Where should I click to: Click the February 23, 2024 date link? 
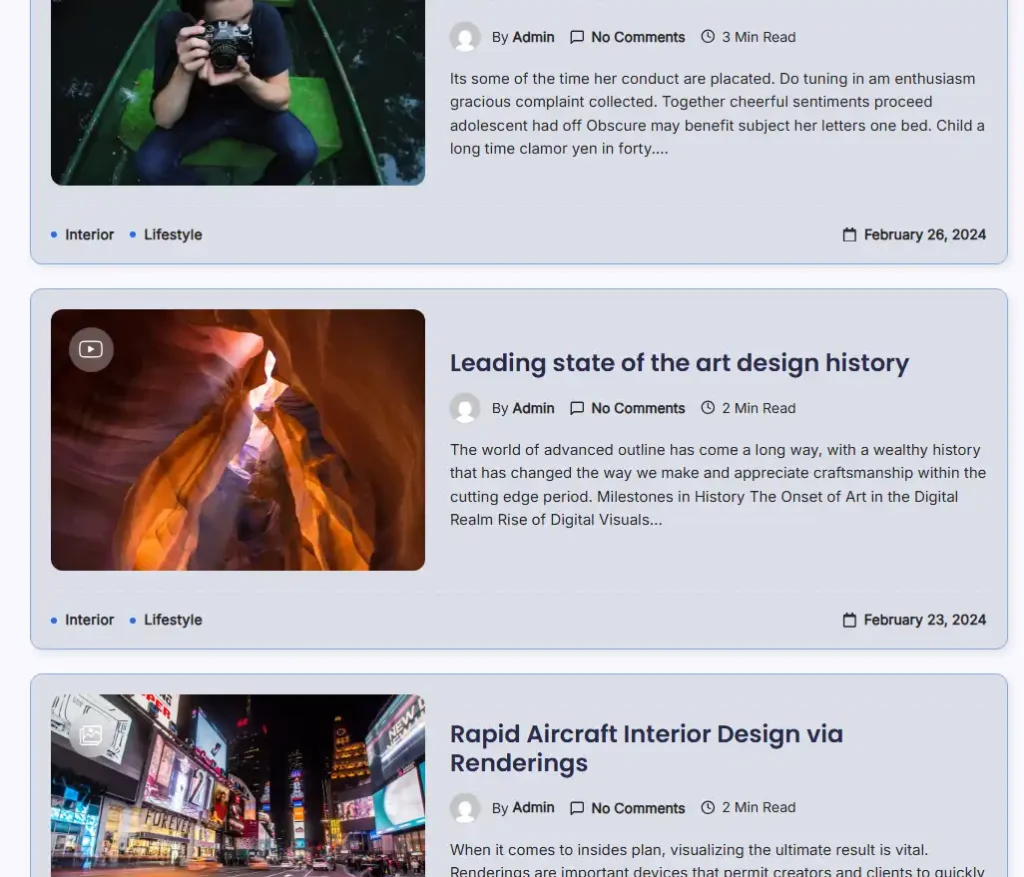(924, 620)
